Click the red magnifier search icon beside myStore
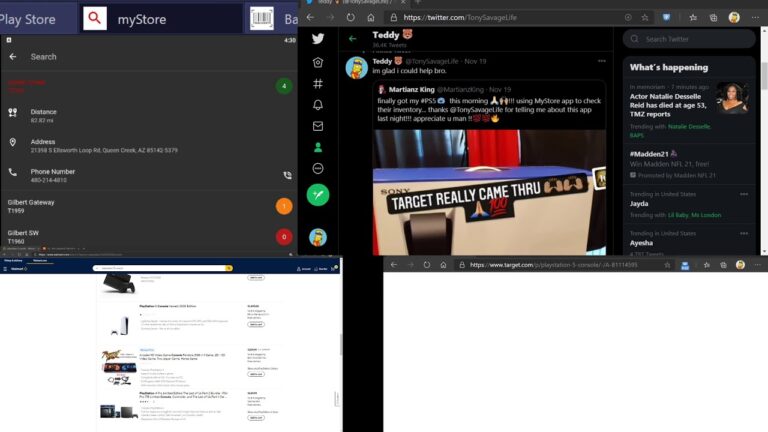The width and height of the screenshot is (768, 432). coord(95,19)
